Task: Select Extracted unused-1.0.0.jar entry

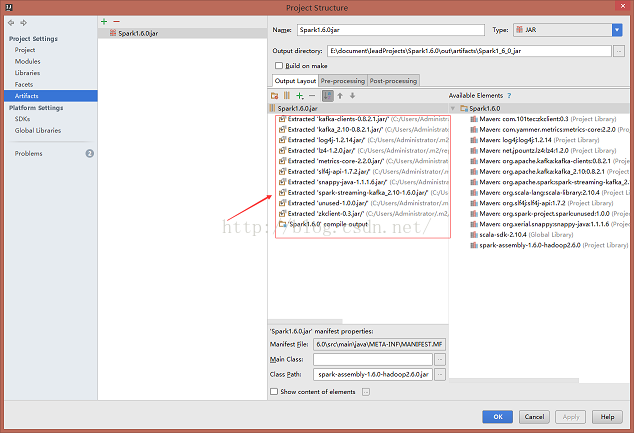Action: click(364, 203)
